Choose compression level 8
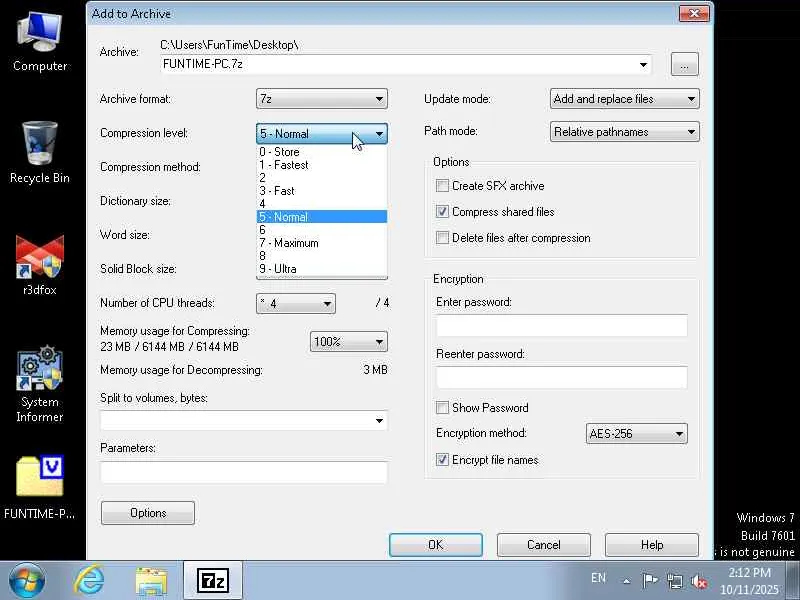Screen dimensions: 800x600 tap(321, 256)
